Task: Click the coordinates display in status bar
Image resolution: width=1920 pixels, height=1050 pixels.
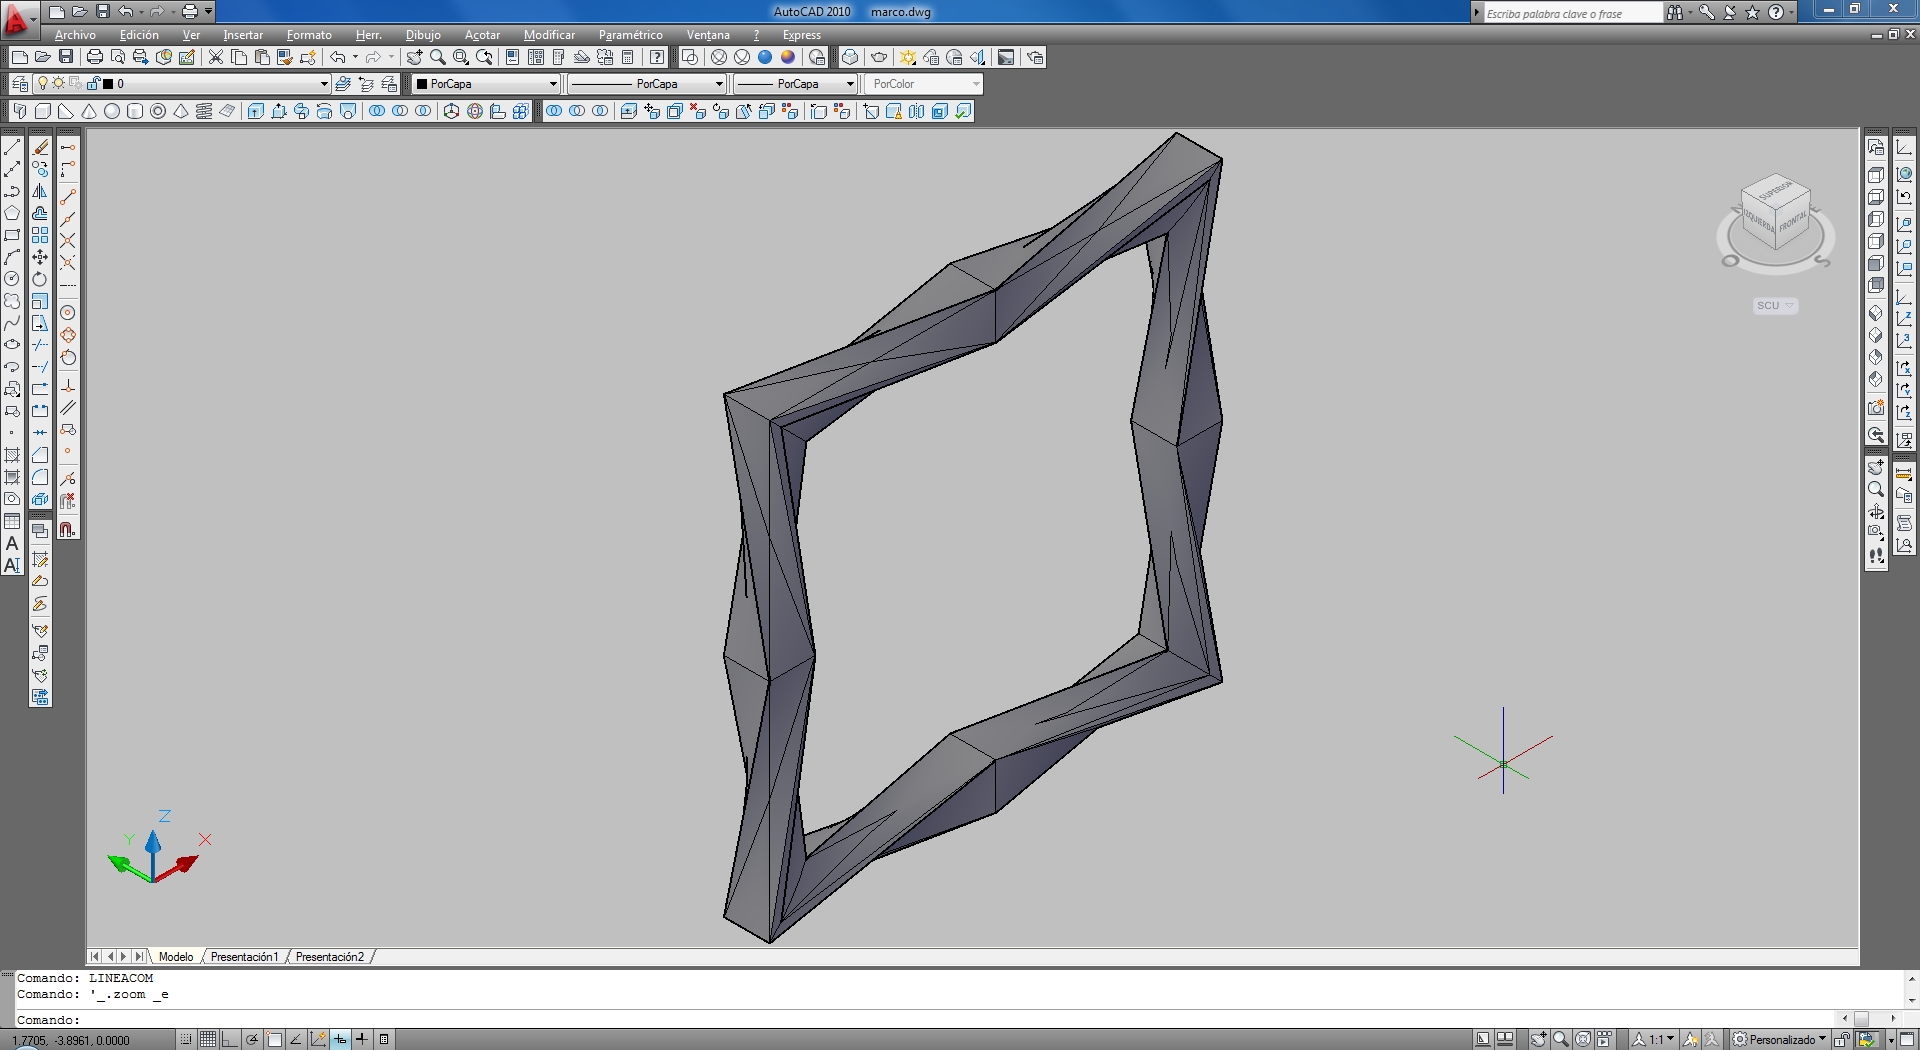Action: 71,1040
